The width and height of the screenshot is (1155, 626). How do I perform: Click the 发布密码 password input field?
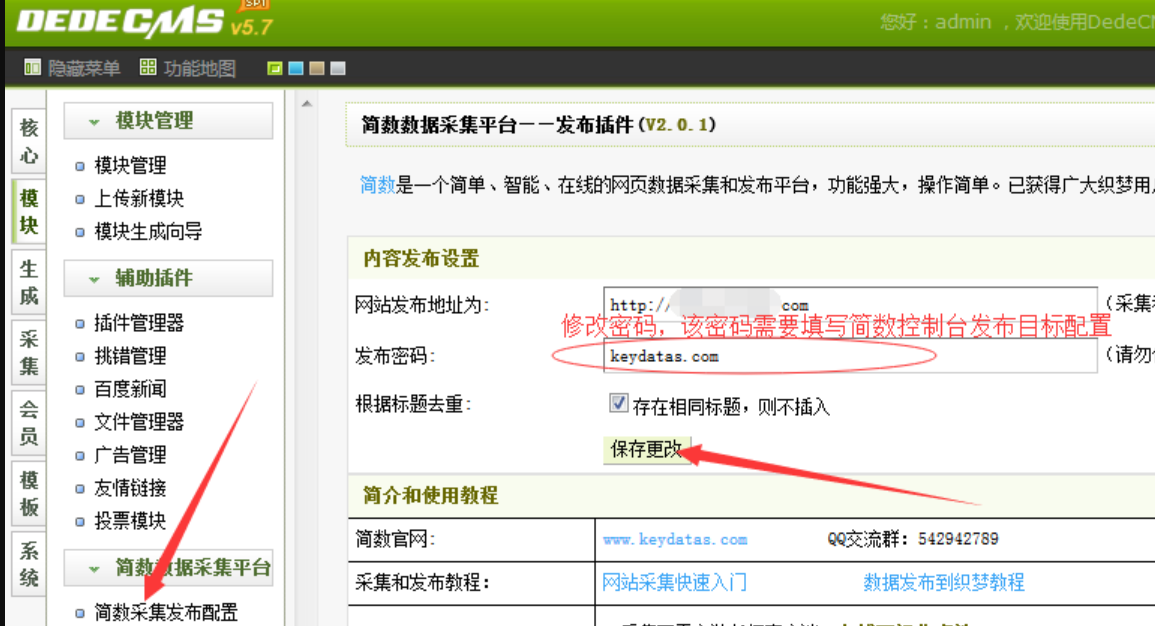850,356
